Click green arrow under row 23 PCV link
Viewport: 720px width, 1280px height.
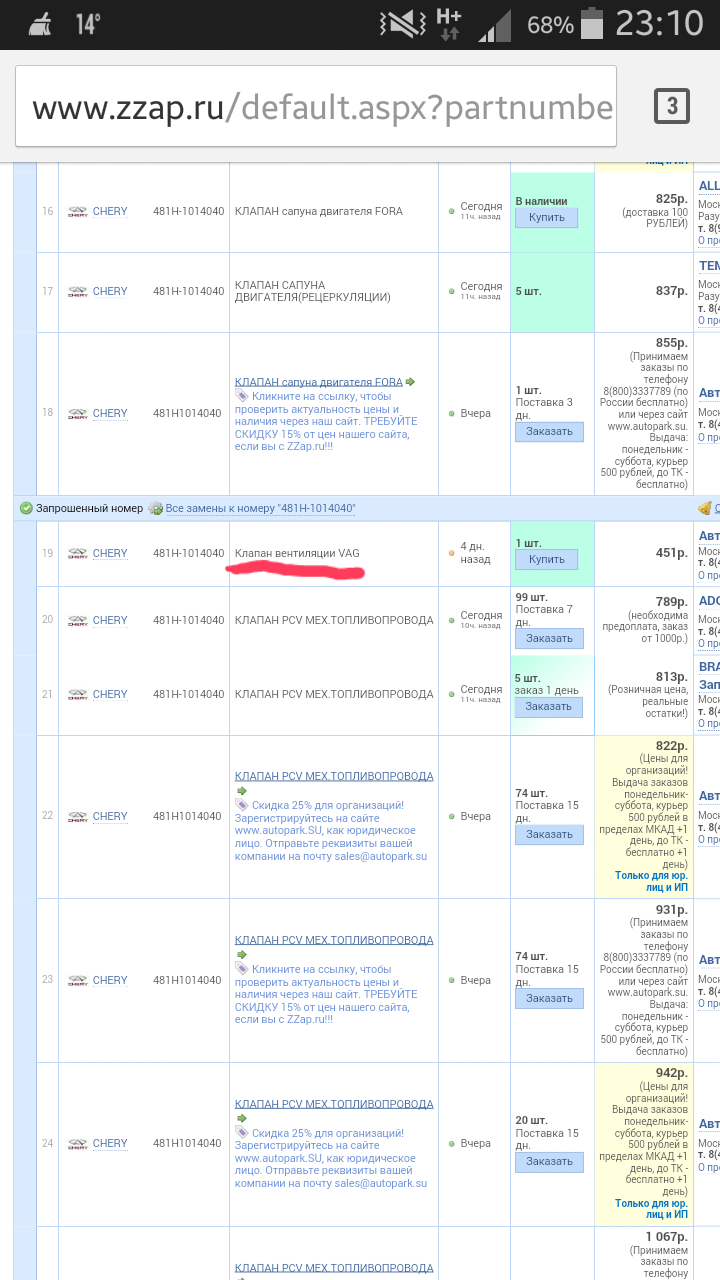tap(241, 955)
